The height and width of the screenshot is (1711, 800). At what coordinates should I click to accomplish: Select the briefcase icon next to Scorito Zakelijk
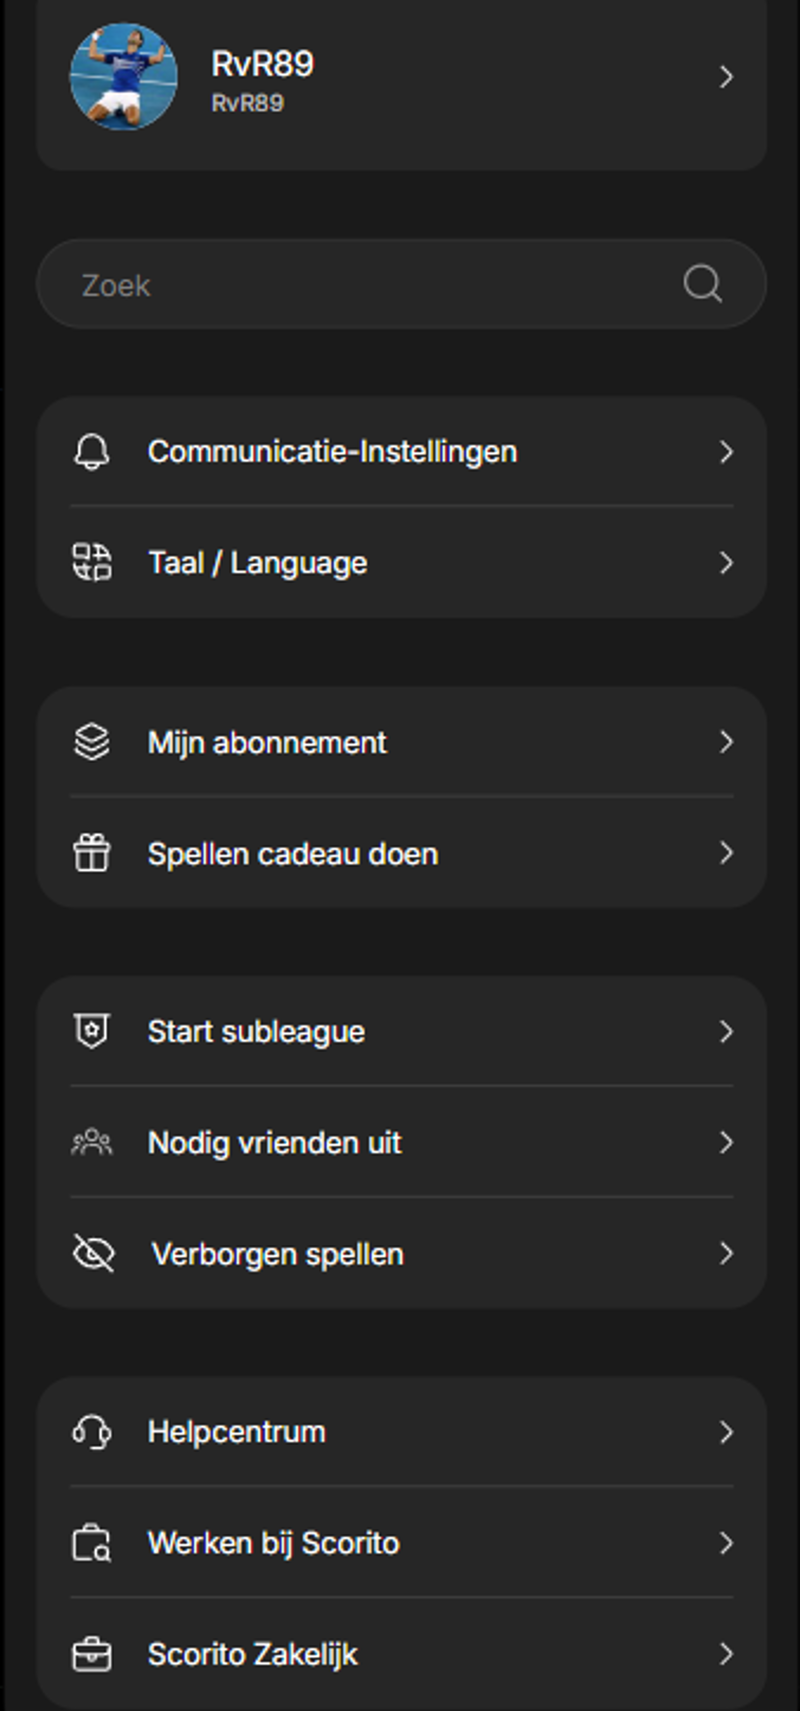[93, 1654]
